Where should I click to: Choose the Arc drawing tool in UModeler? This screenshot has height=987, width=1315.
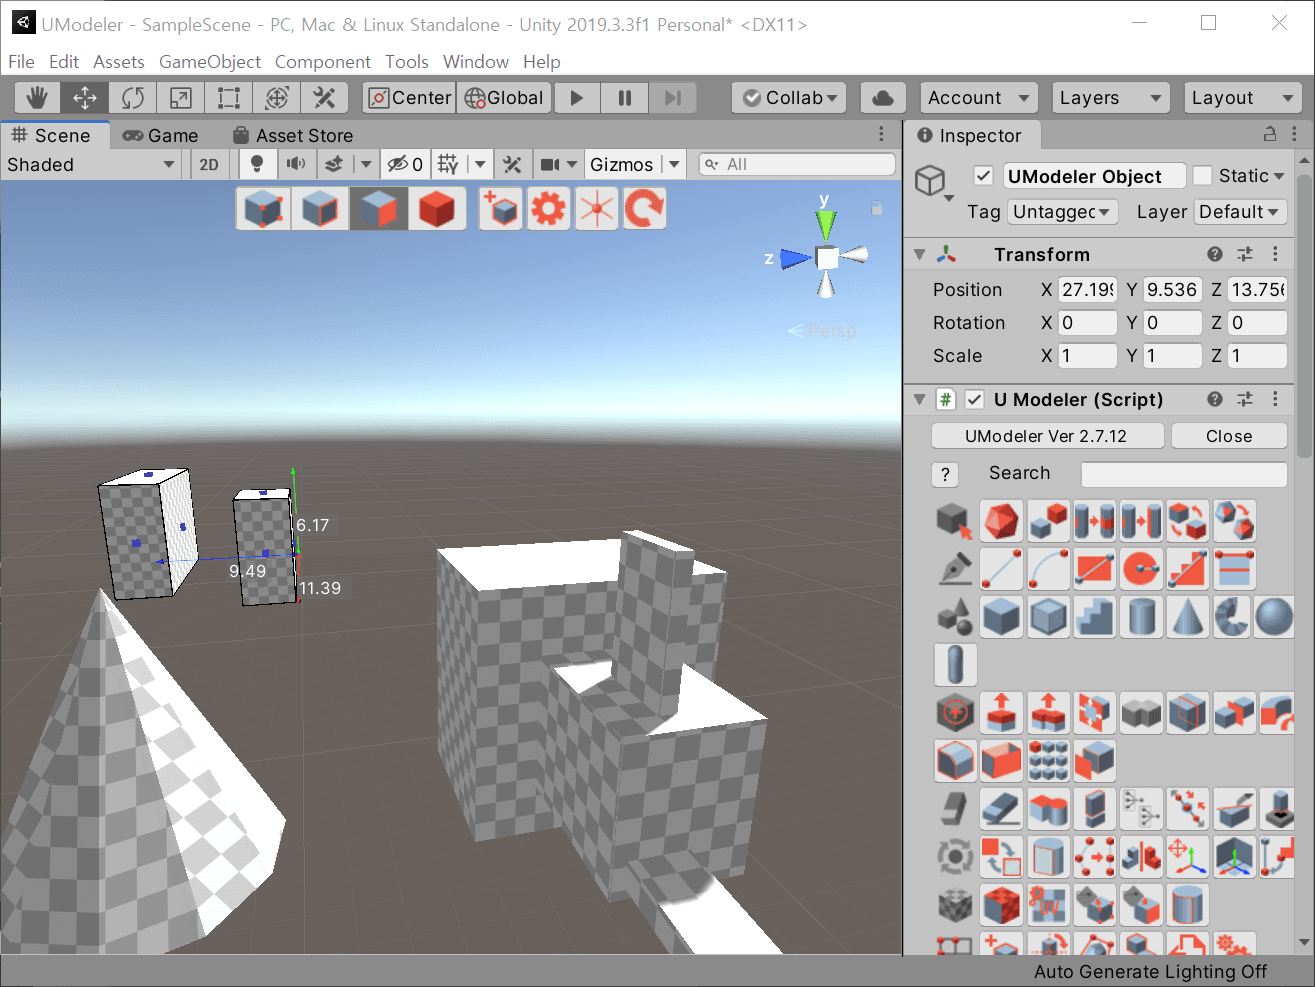[1048, 569]
